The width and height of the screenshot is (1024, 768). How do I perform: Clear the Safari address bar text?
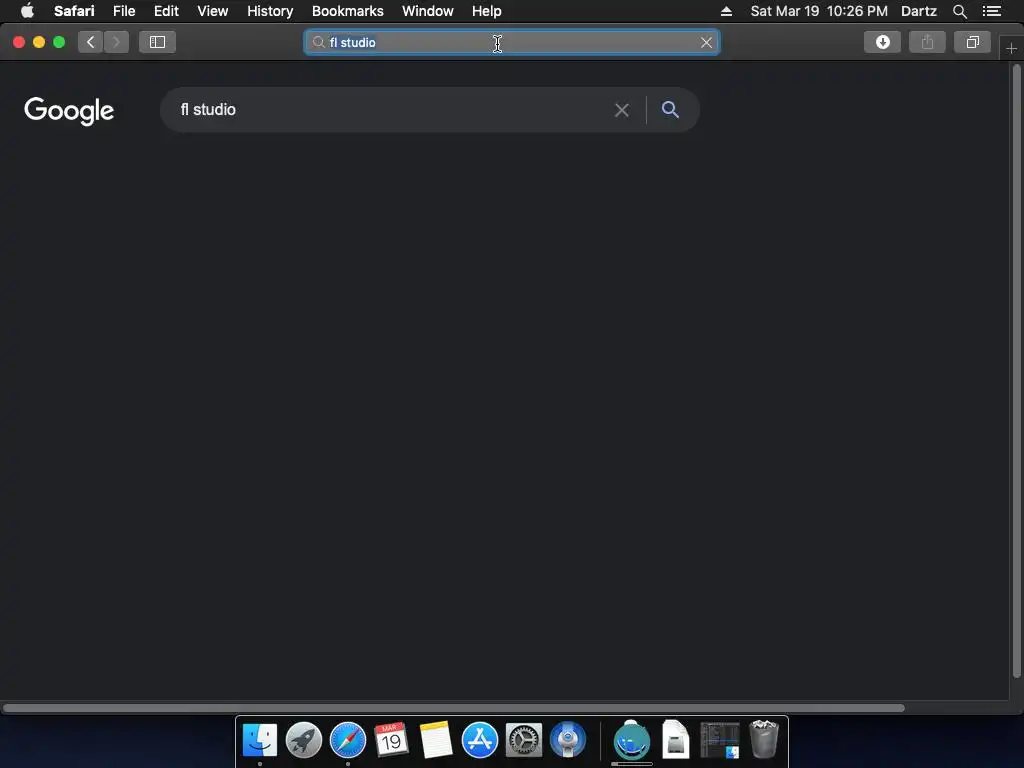click(x=706, y=42)
